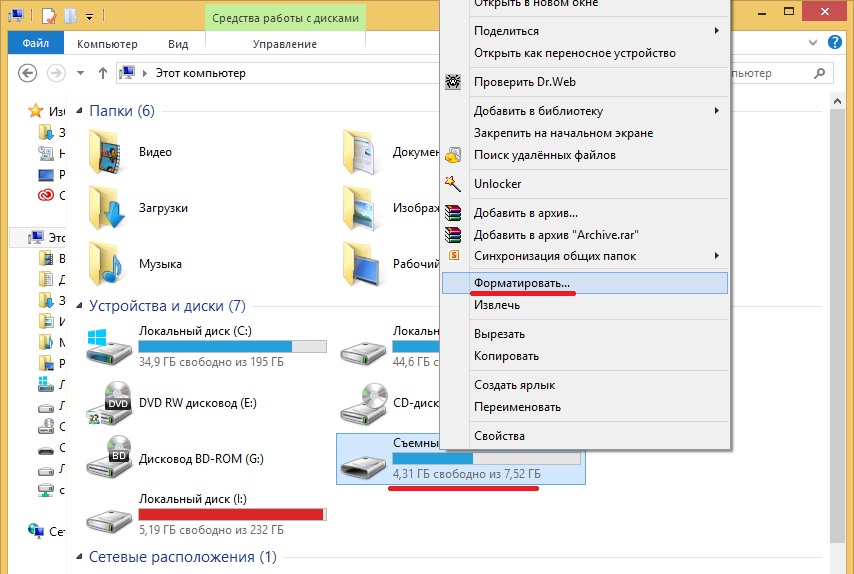
Task: Click text 34,9 ГБ свободно из 195 ГБ
Action: click(x=211, y=362)
